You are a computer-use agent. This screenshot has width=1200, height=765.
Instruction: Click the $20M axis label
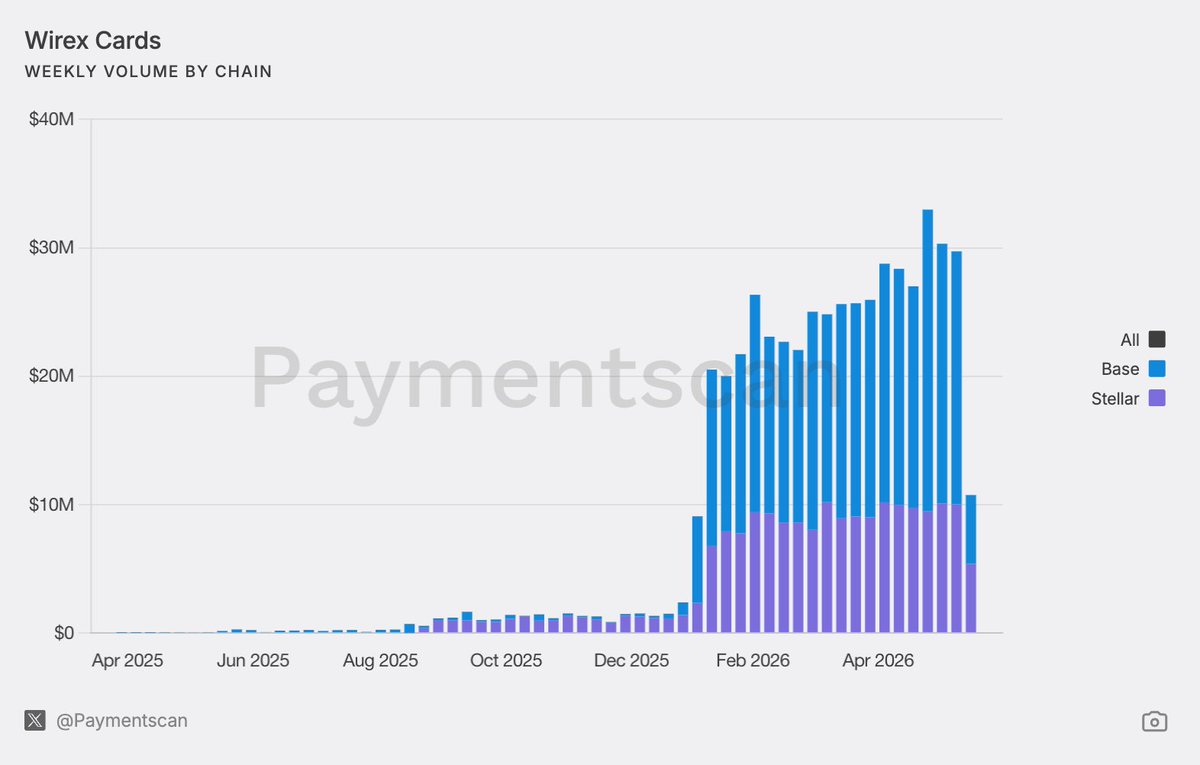(50, 376)
